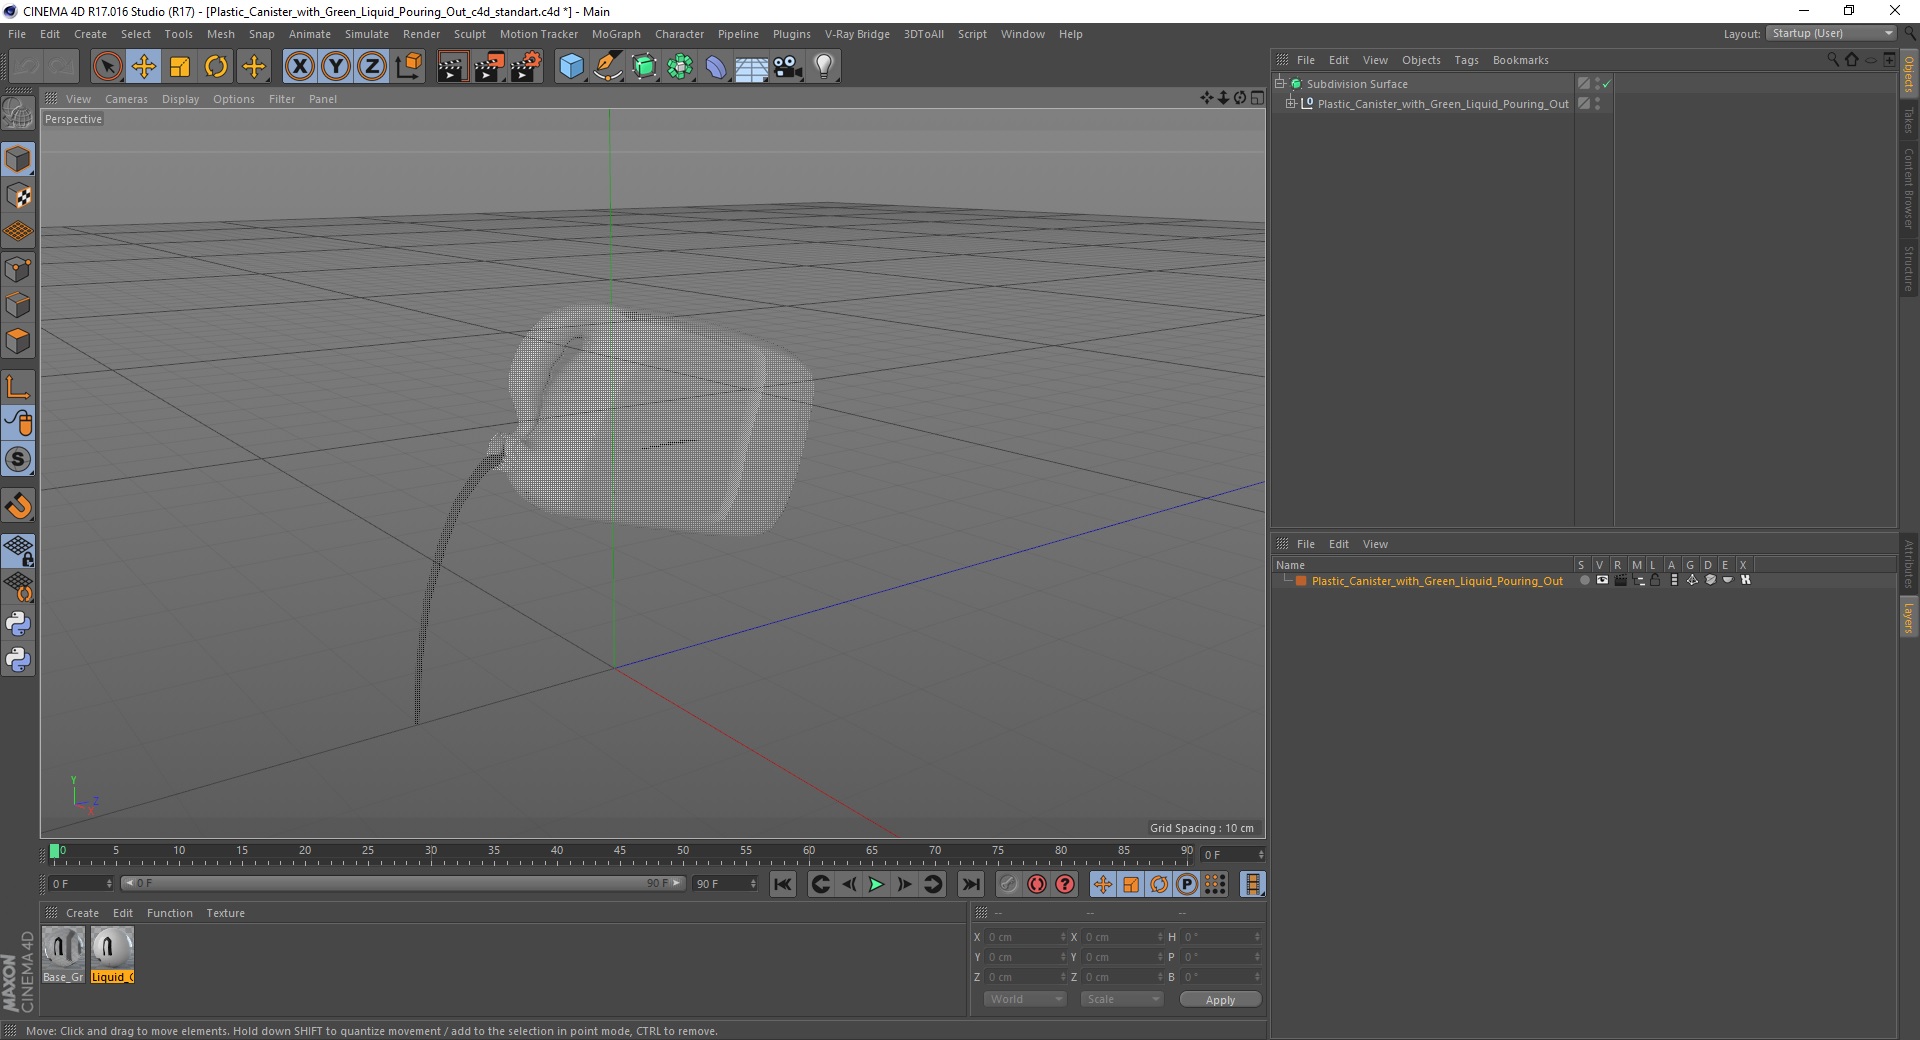Select the Liquid material thumbnail
Screen dimensions: 1920x1040
(112, 955)
